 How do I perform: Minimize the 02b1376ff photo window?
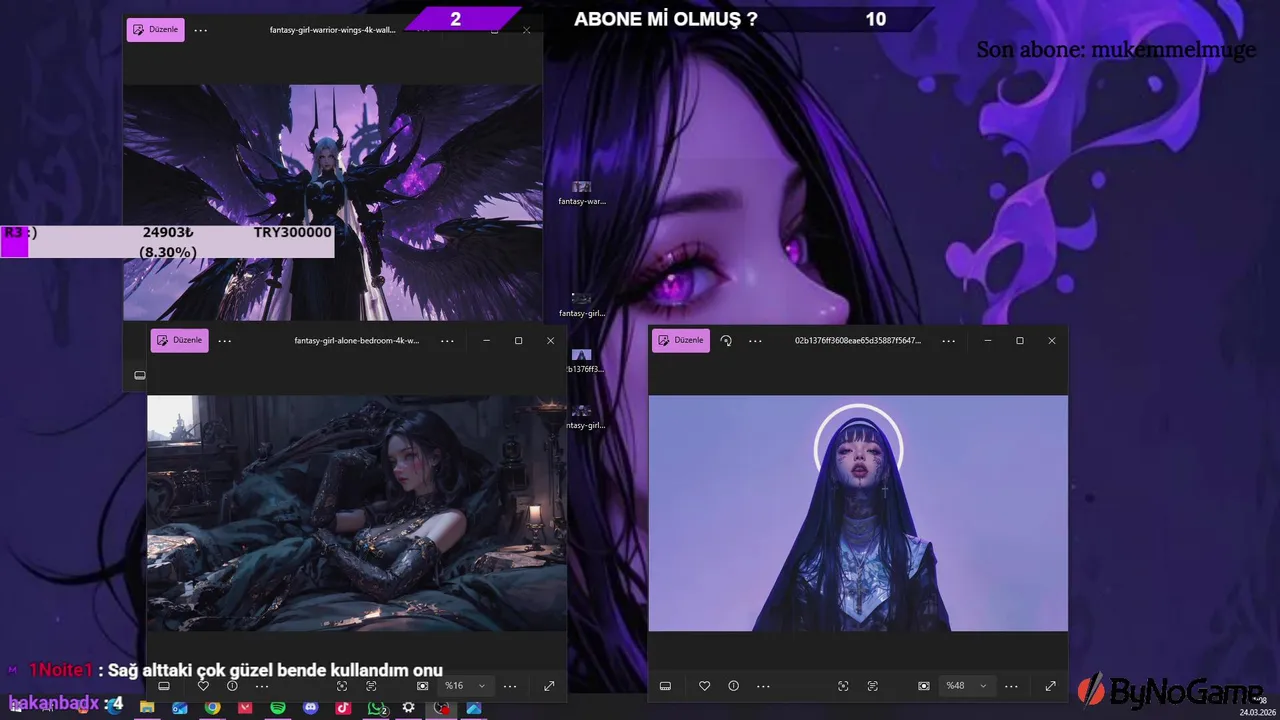(987, 341)
